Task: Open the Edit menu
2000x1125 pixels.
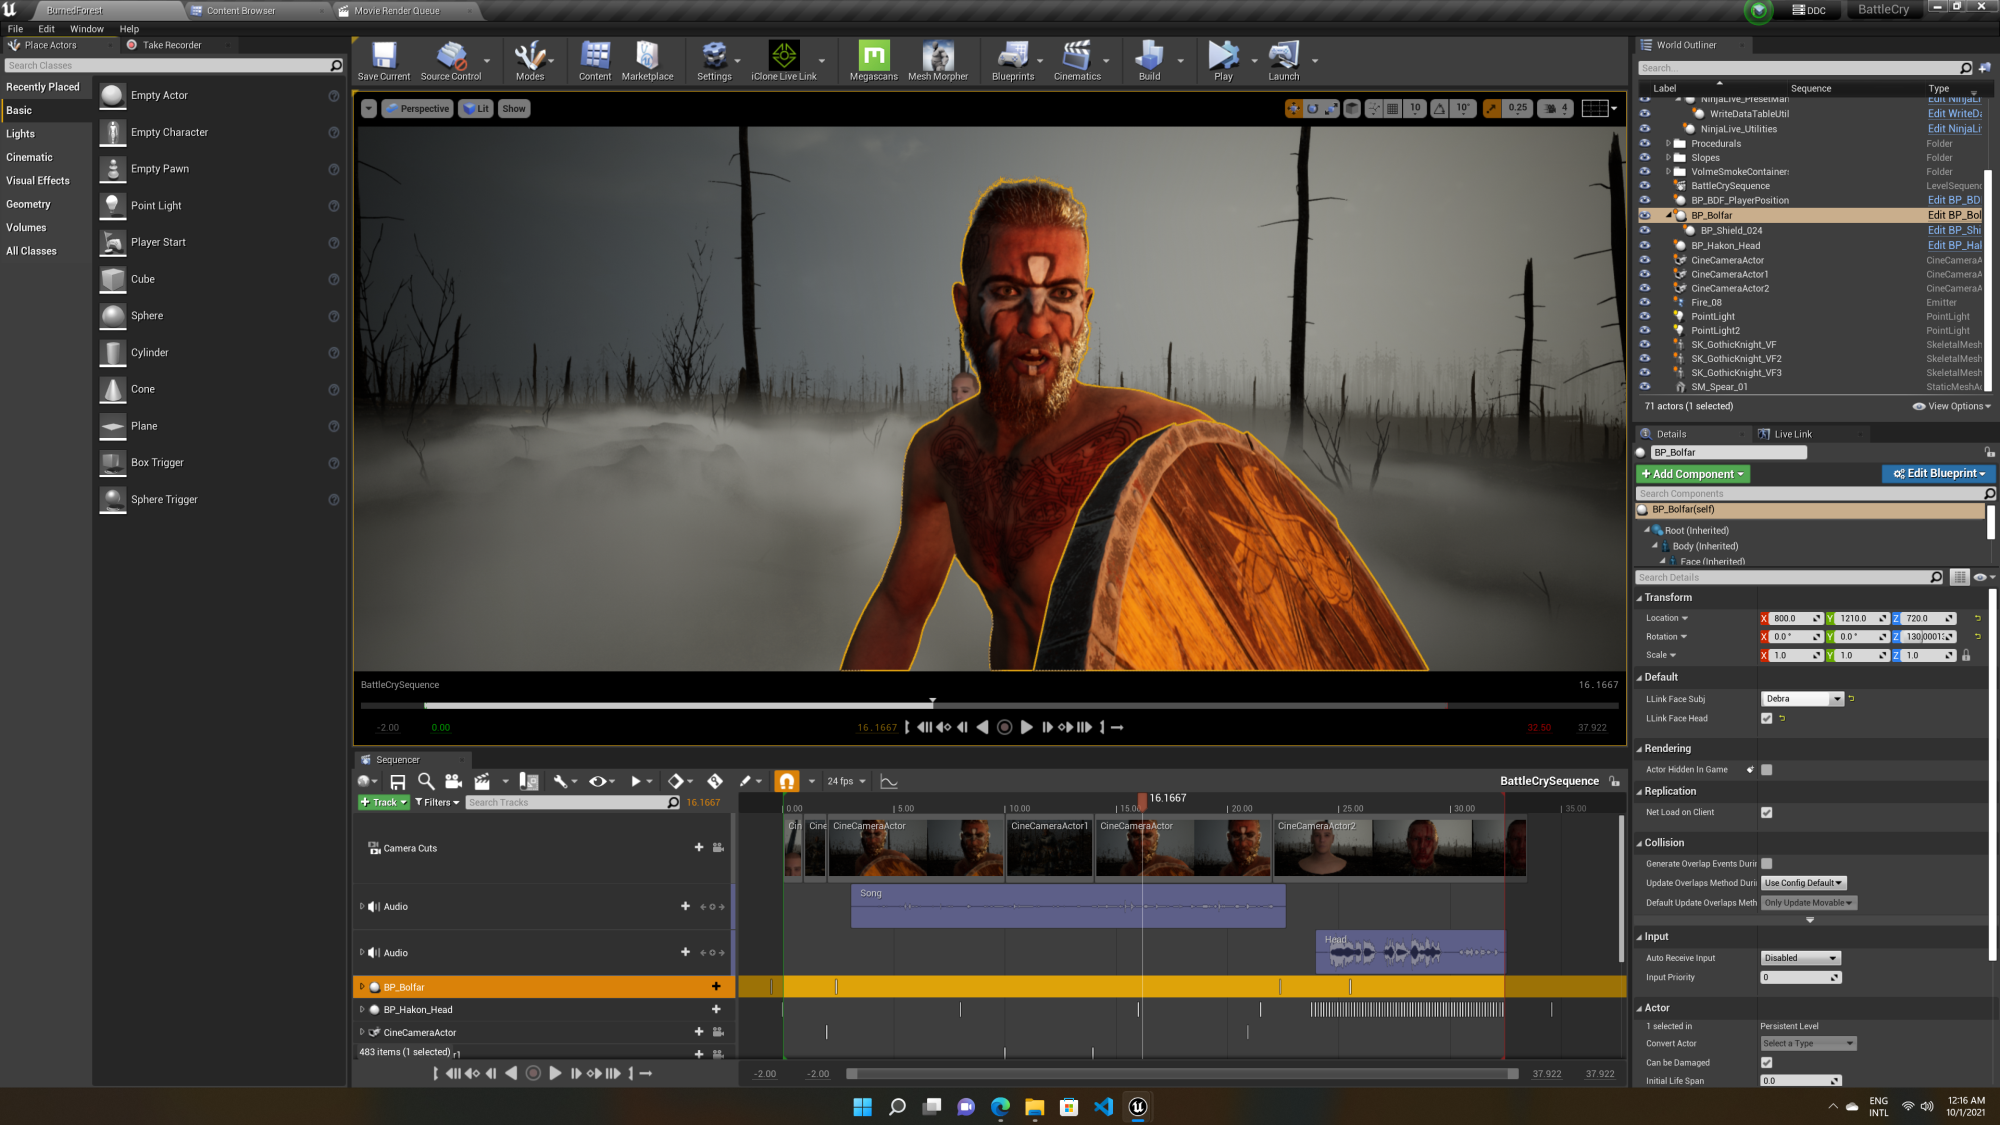Action: click(x=46, y=28)
